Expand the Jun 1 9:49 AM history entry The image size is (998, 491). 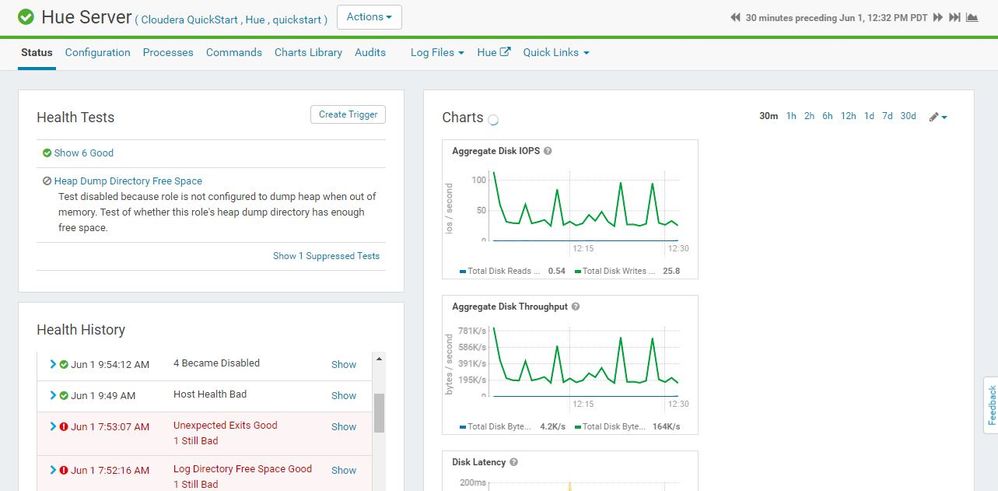click(53, 395)
